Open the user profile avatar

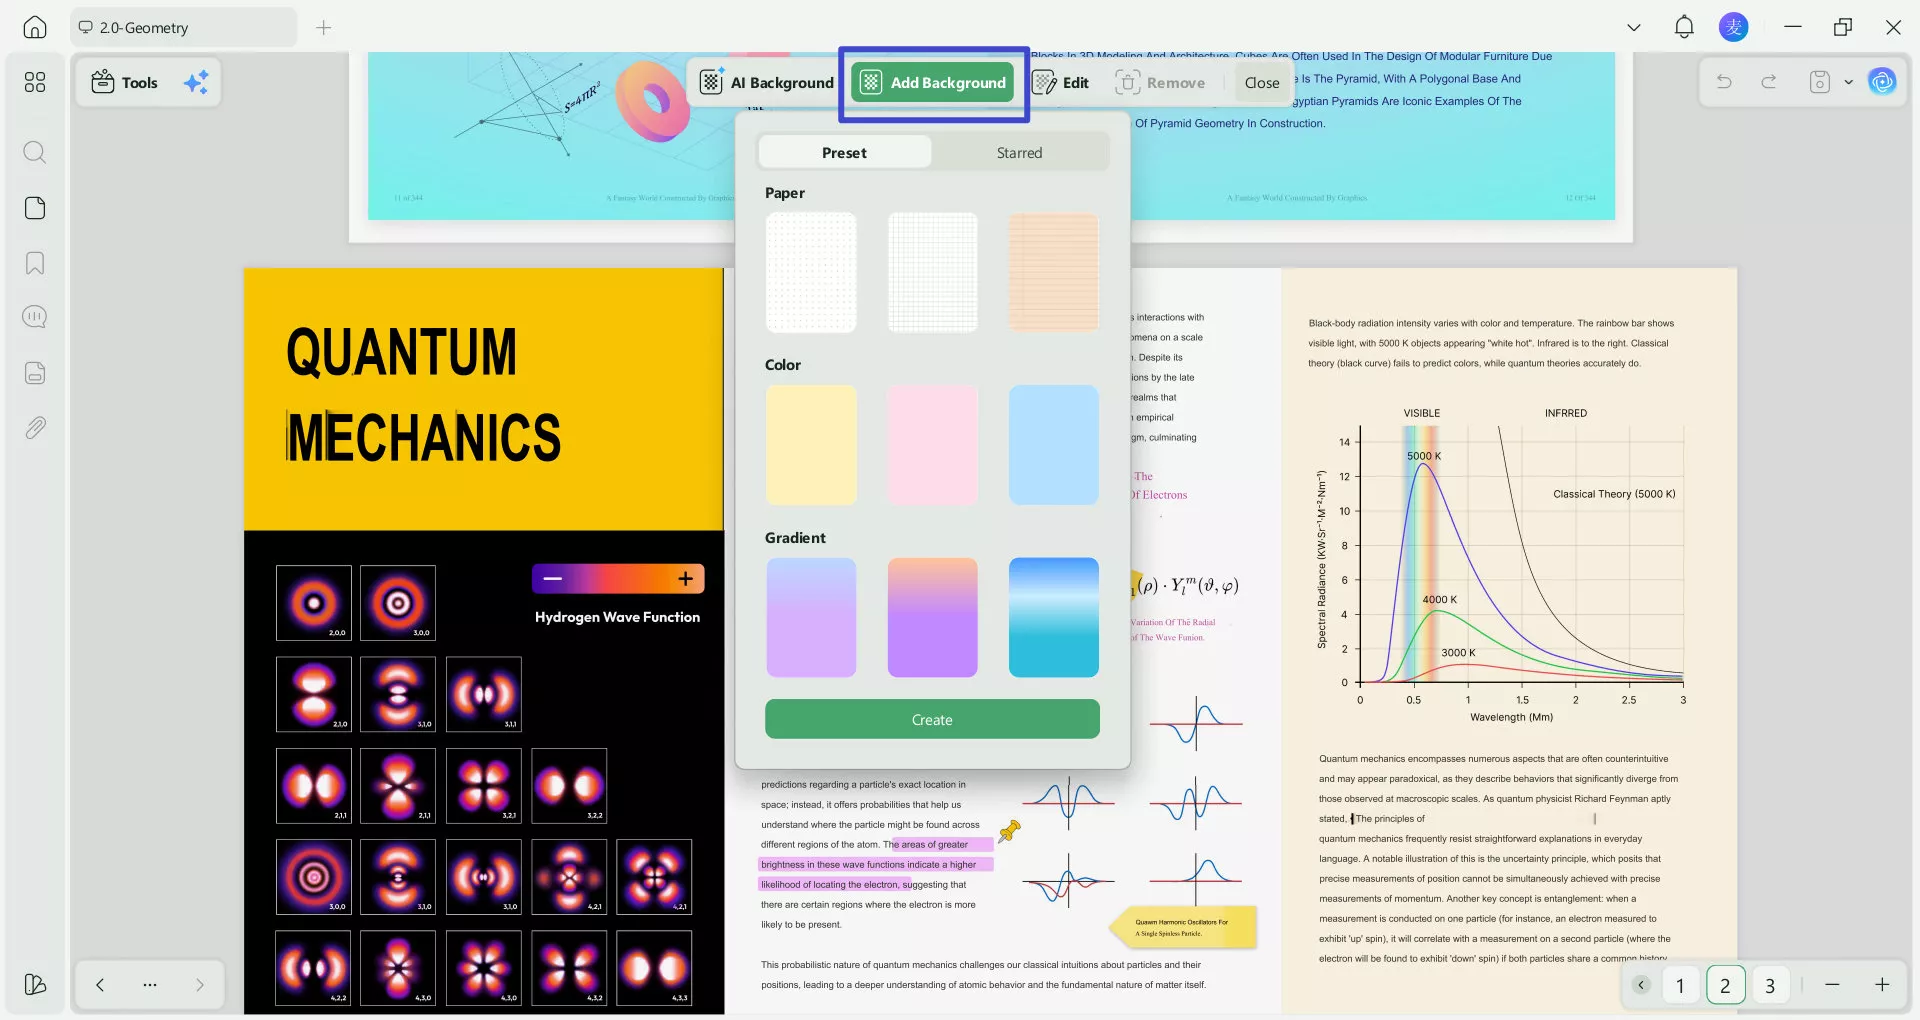pos(1733,27)
